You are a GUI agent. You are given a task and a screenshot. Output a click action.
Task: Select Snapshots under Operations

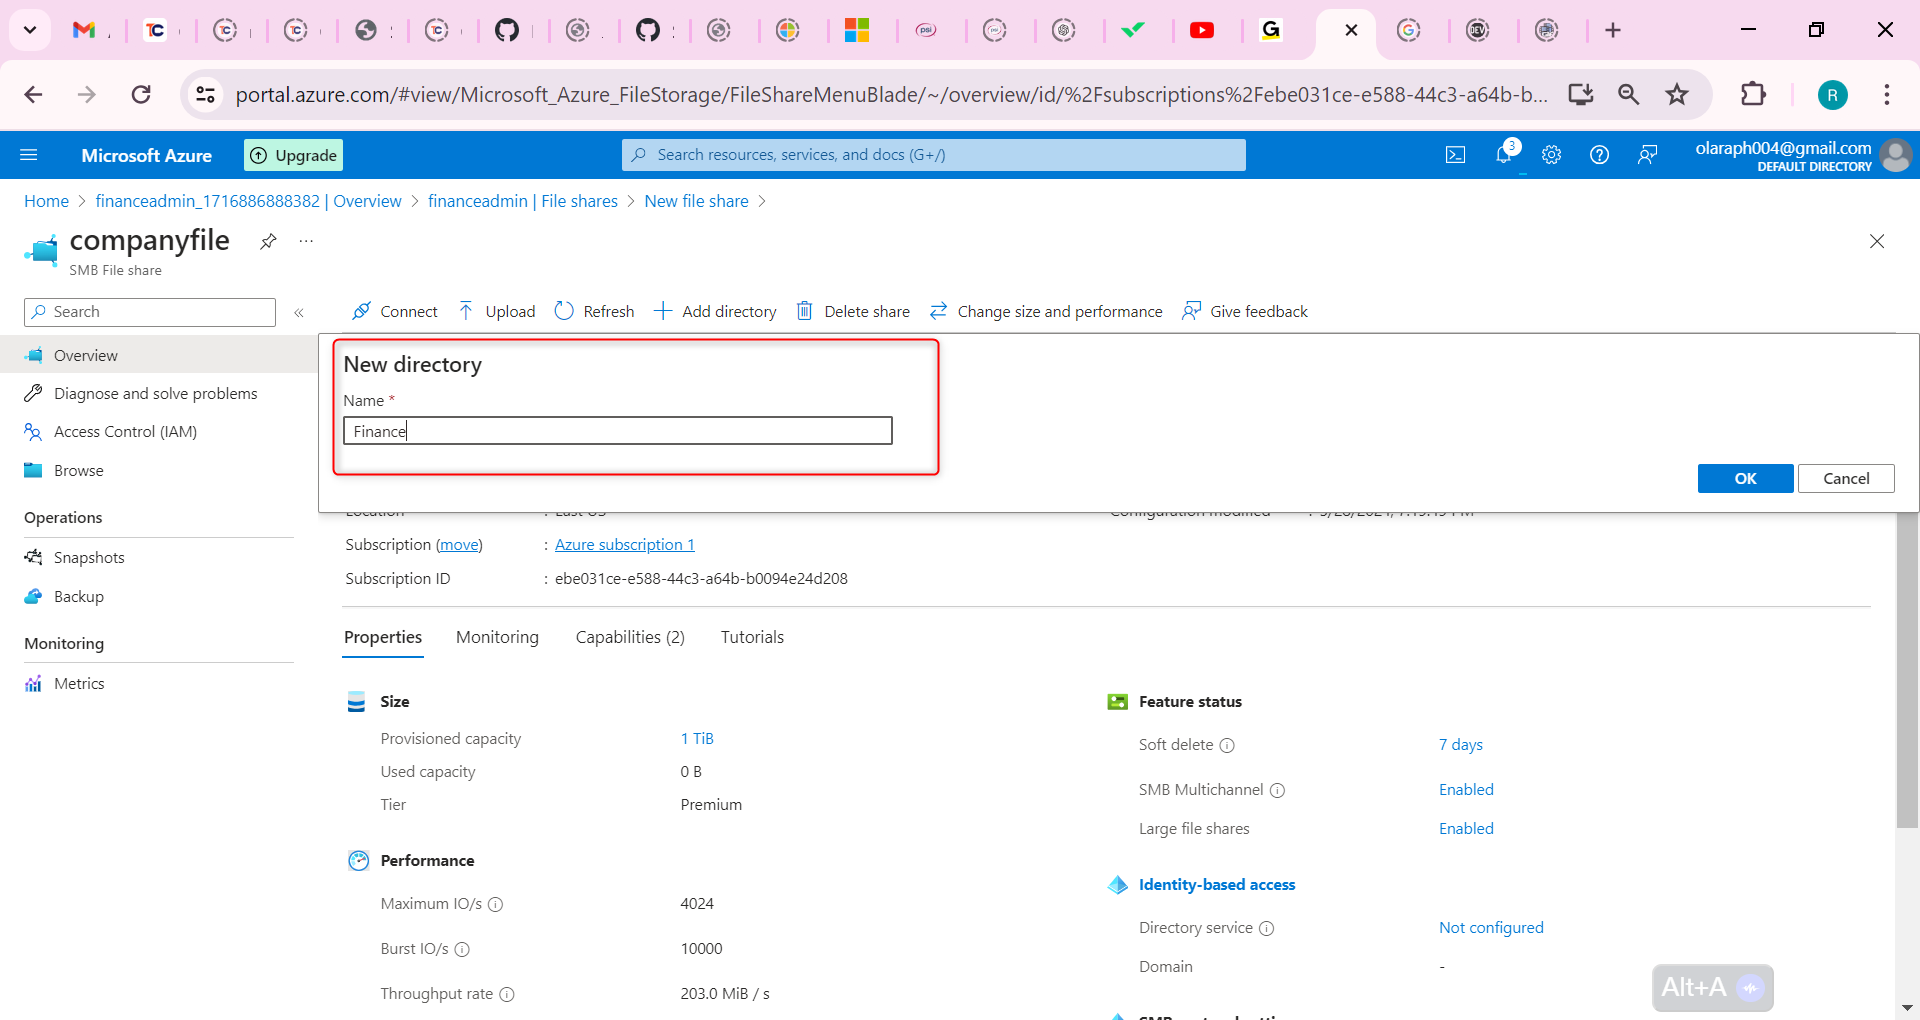click(89, 557)
